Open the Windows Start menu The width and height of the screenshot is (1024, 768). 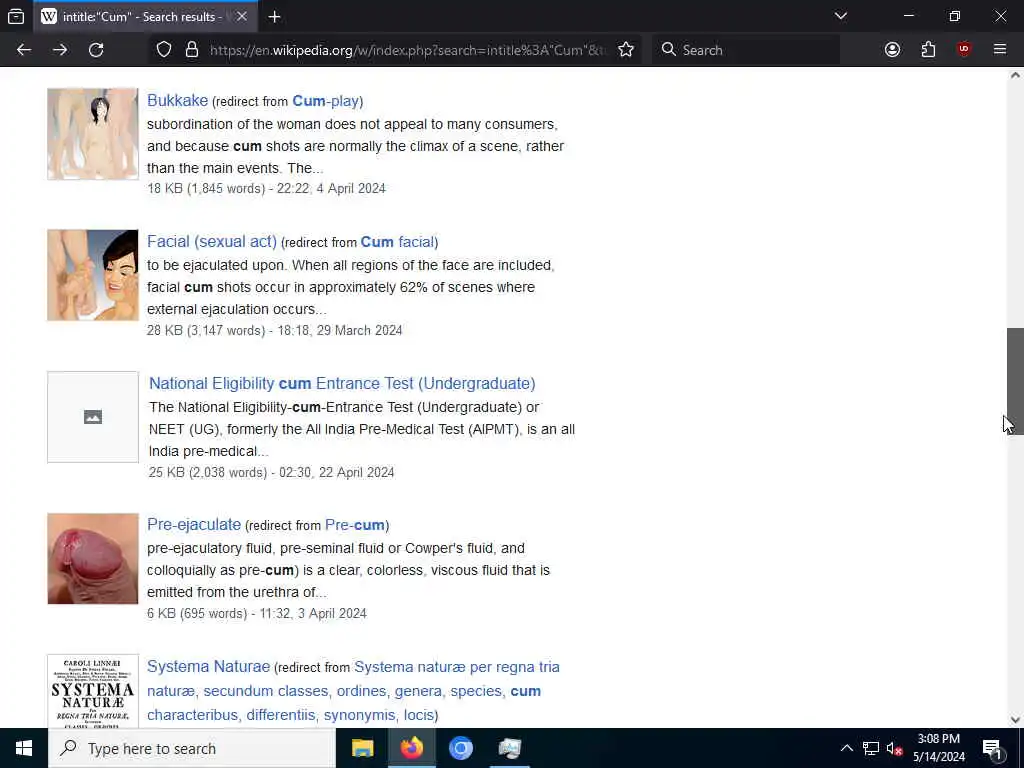click(x=24, y=748)
